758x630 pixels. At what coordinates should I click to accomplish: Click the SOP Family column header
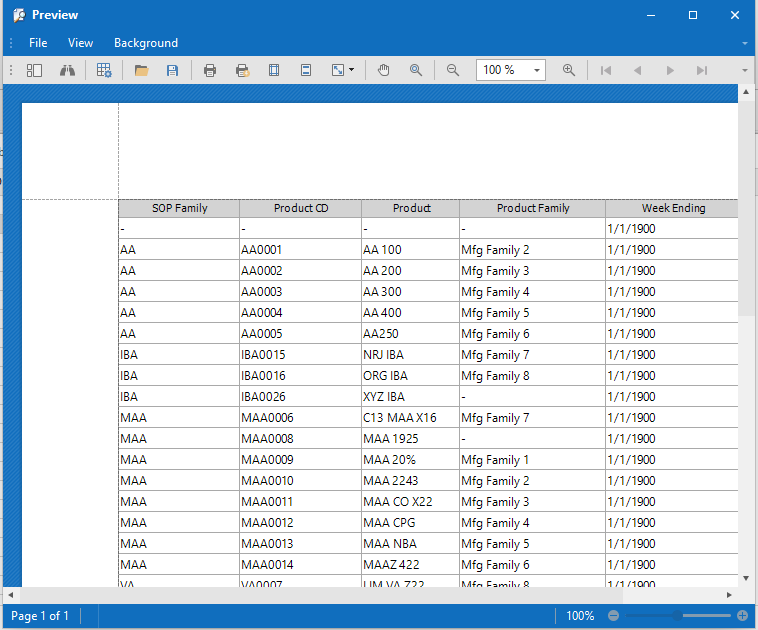[179, 208]
